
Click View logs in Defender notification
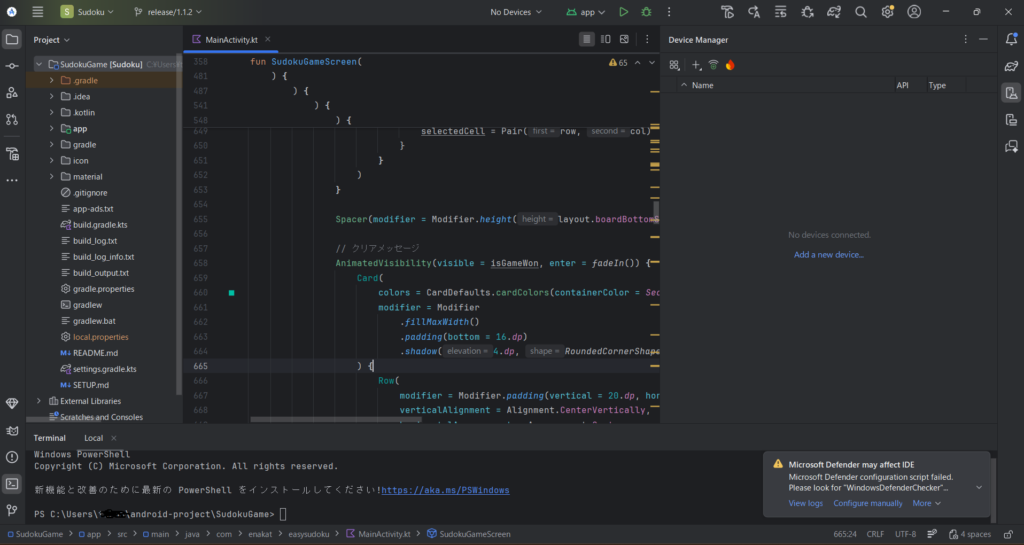click(805, 503)
